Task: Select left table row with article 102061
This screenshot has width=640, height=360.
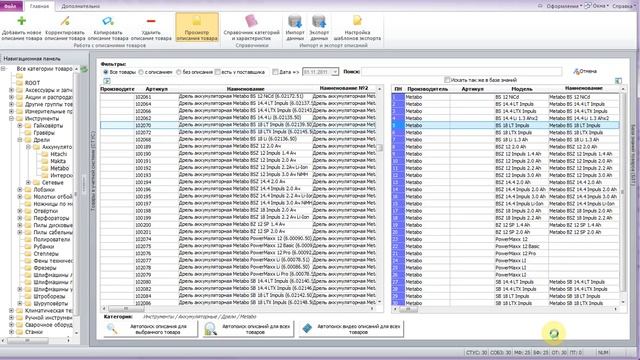Action: [x=238, y=96]
